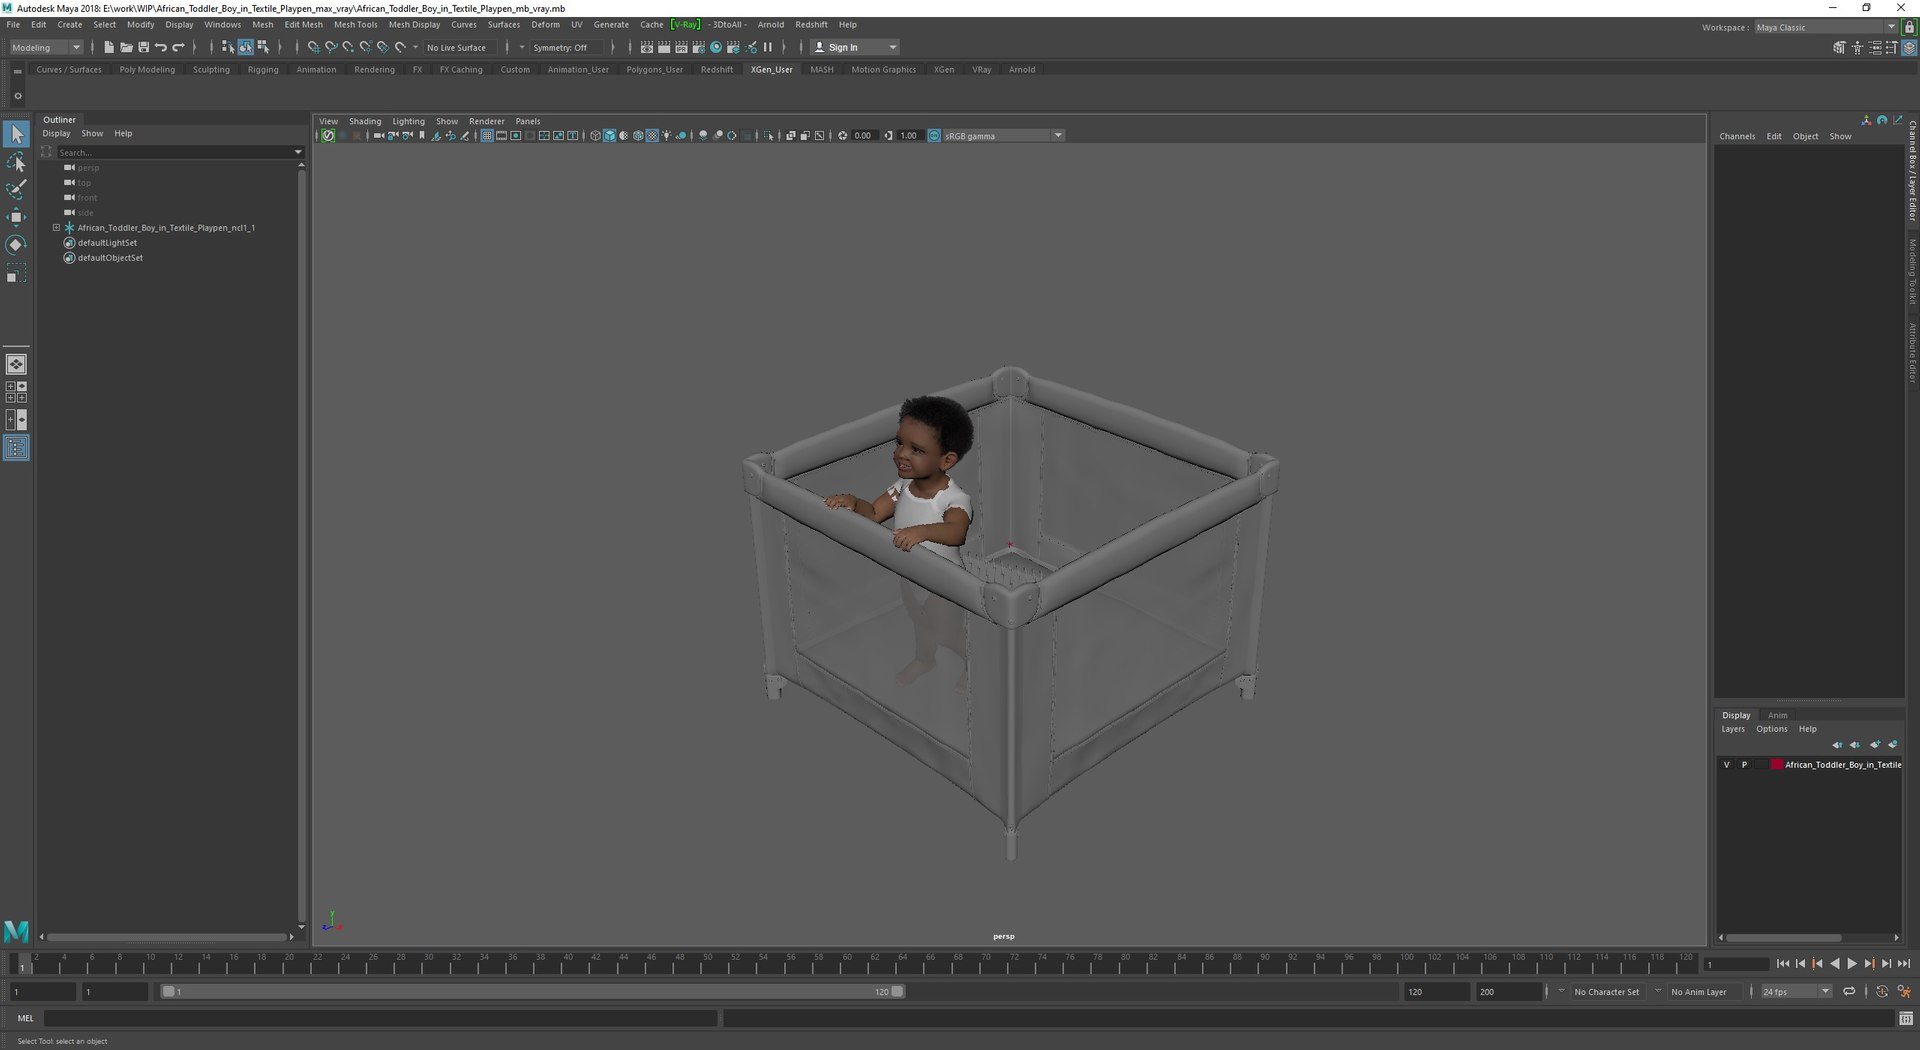Activate the Rotate tool
Viewport: 1920px width, 1050px height.
pyautogui.click(x=17, y=245)
